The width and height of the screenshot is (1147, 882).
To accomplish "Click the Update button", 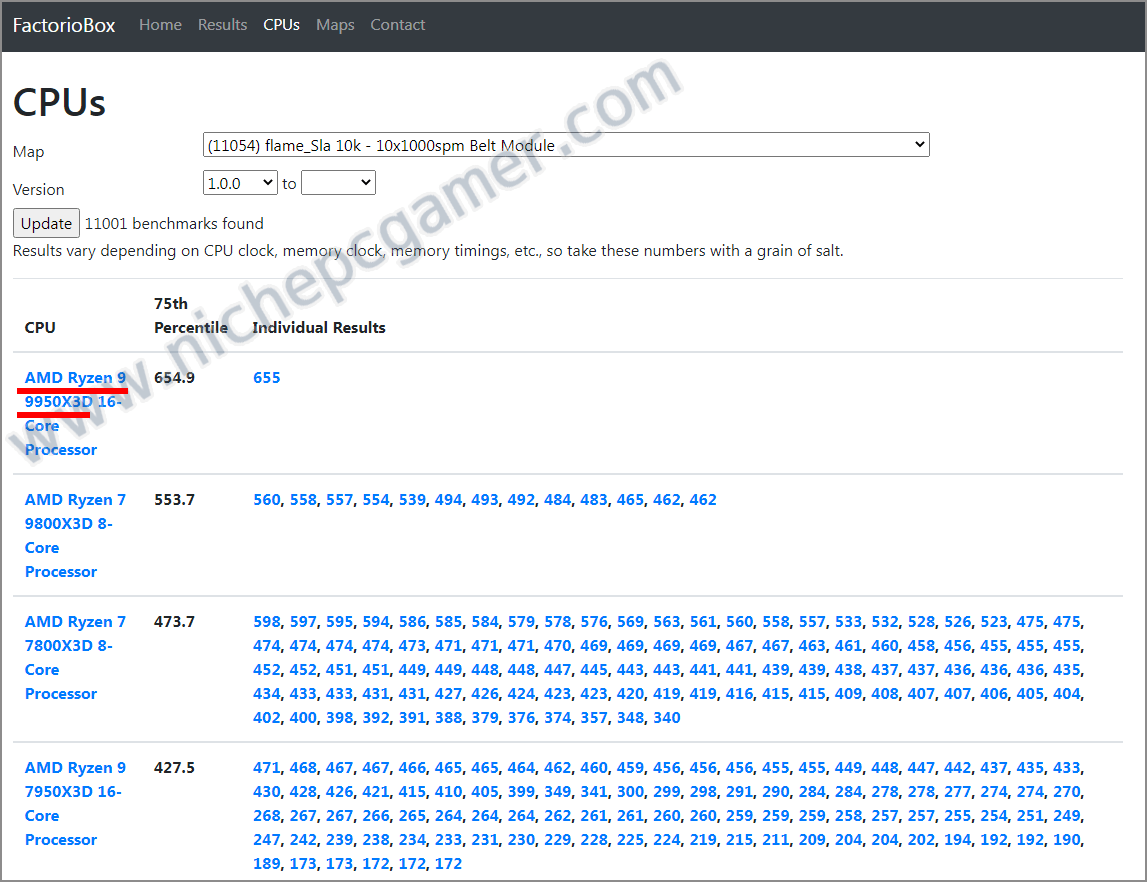I will pos(46,223).
